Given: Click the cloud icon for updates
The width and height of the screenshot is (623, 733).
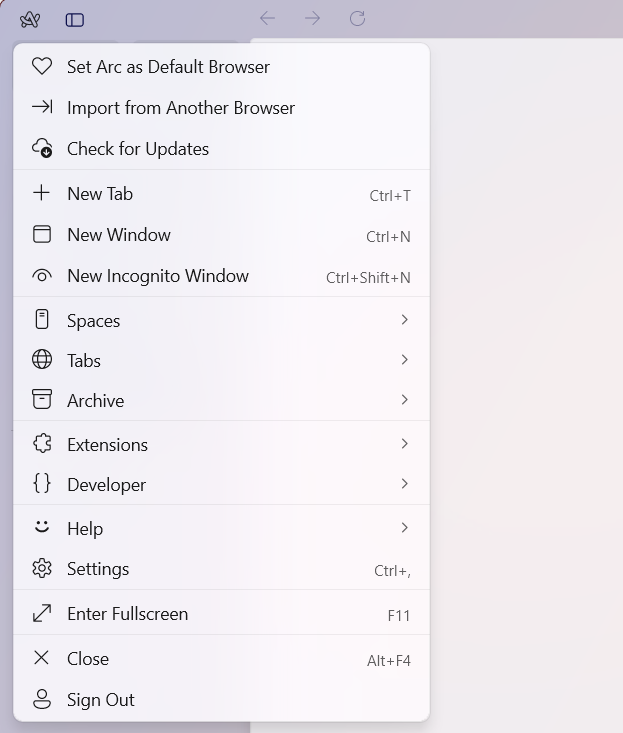Looking at the screenshot, I should pyautogui.click(x=41, y=148).
